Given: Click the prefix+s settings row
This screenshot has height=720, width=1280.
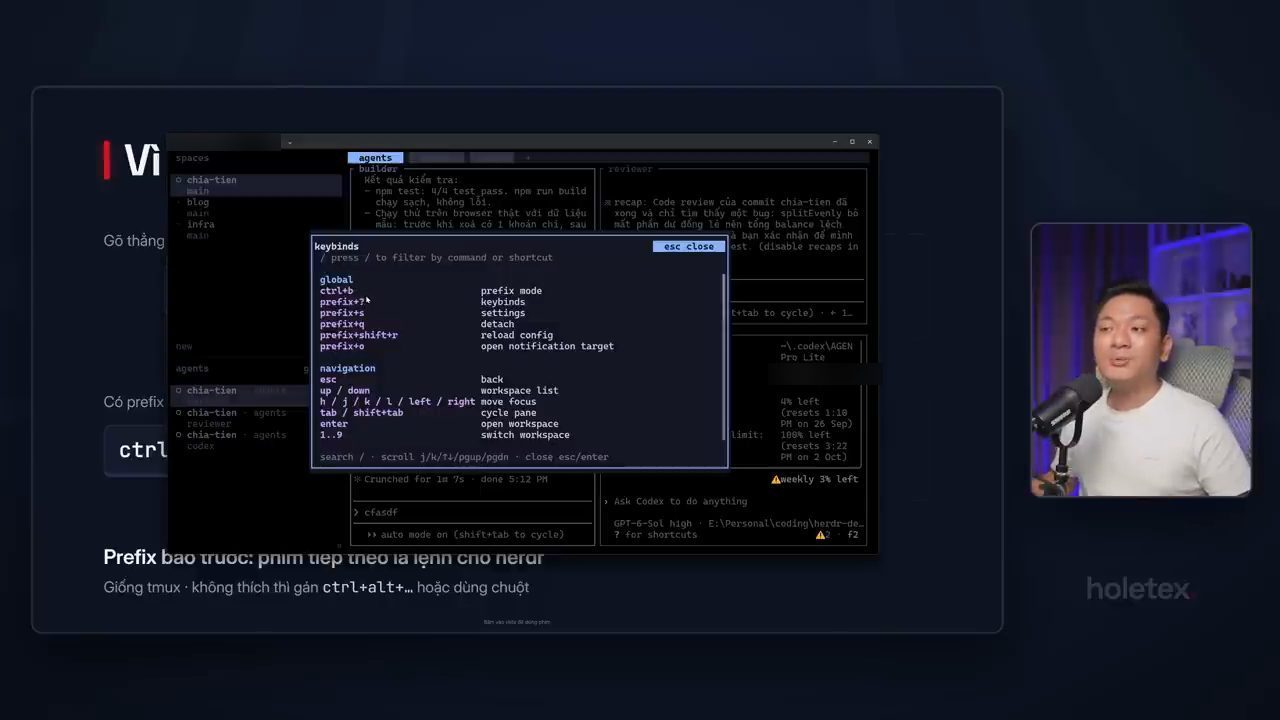Looking at the screenshot, I should (x=422, y=313).
